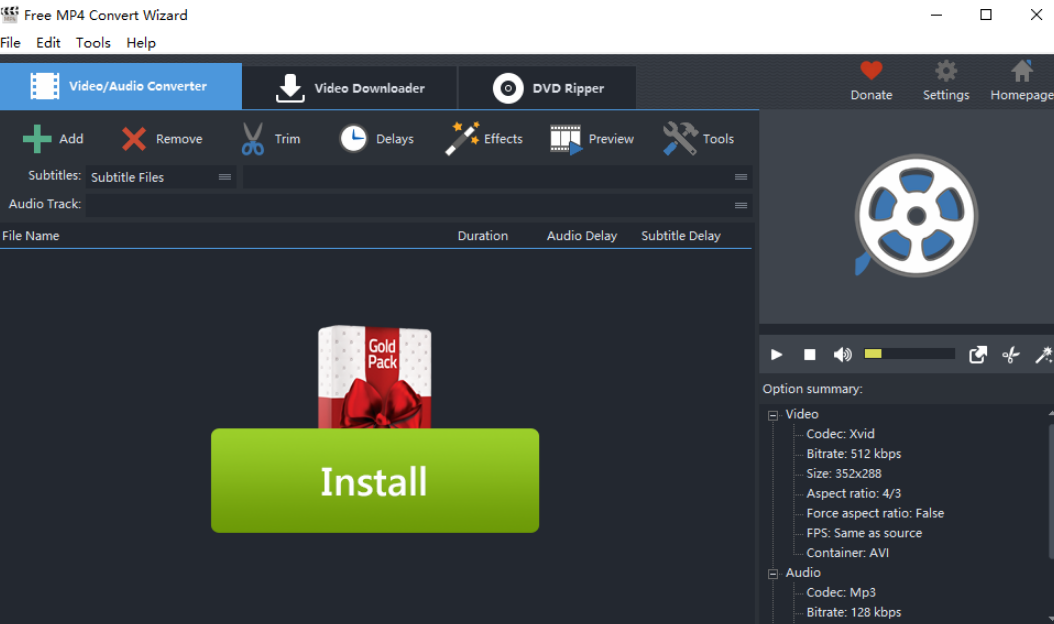Screen dimensions: 1054x624
Task: Open the Subtitle Files dropdown
Action: 161,177
